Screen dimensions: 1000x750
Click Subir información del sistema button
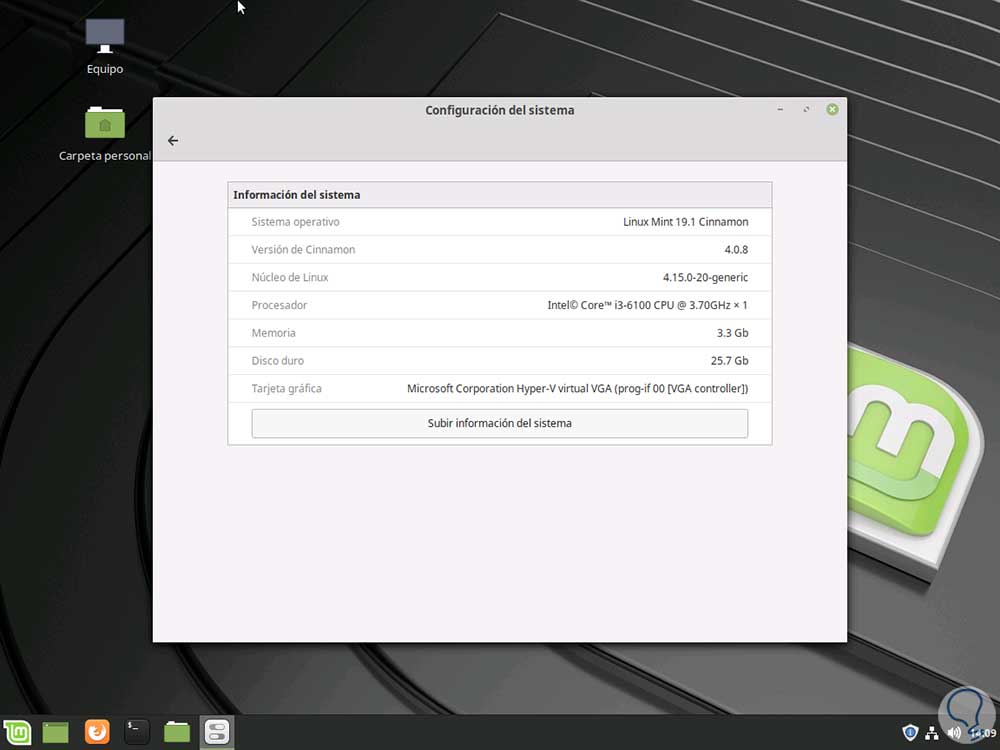[499, 423]
